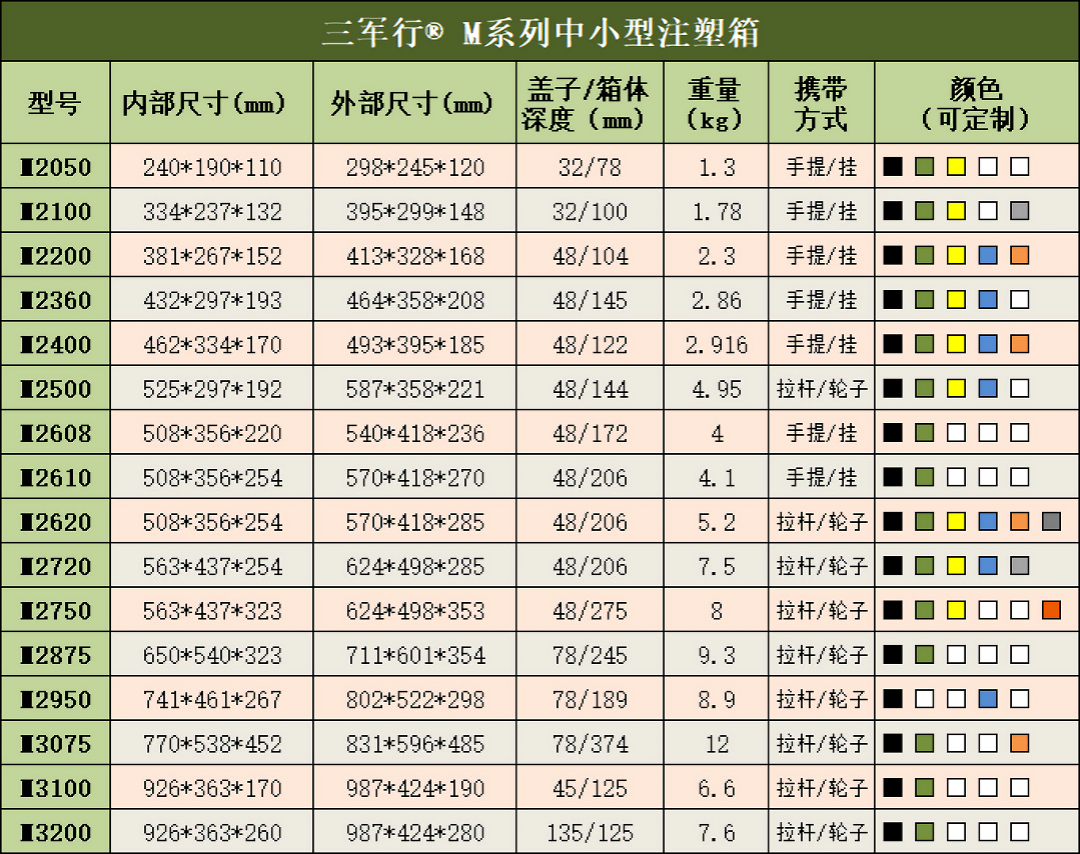Select the inner size 770*538*452
Image resolution: width=1080 pixels, height=854 pixels.
point(212,743)
